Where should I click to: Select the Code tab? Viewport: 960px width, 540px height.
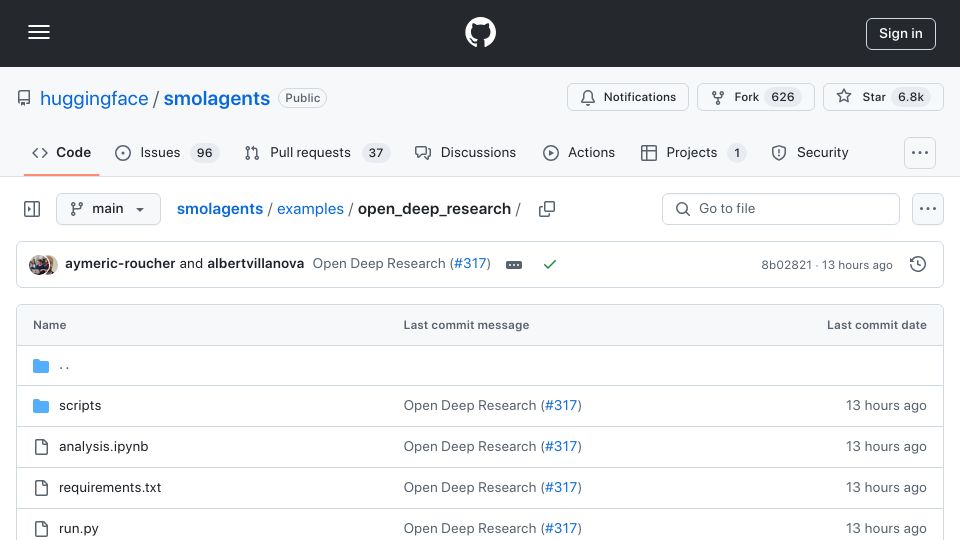(x=61, y=152)
